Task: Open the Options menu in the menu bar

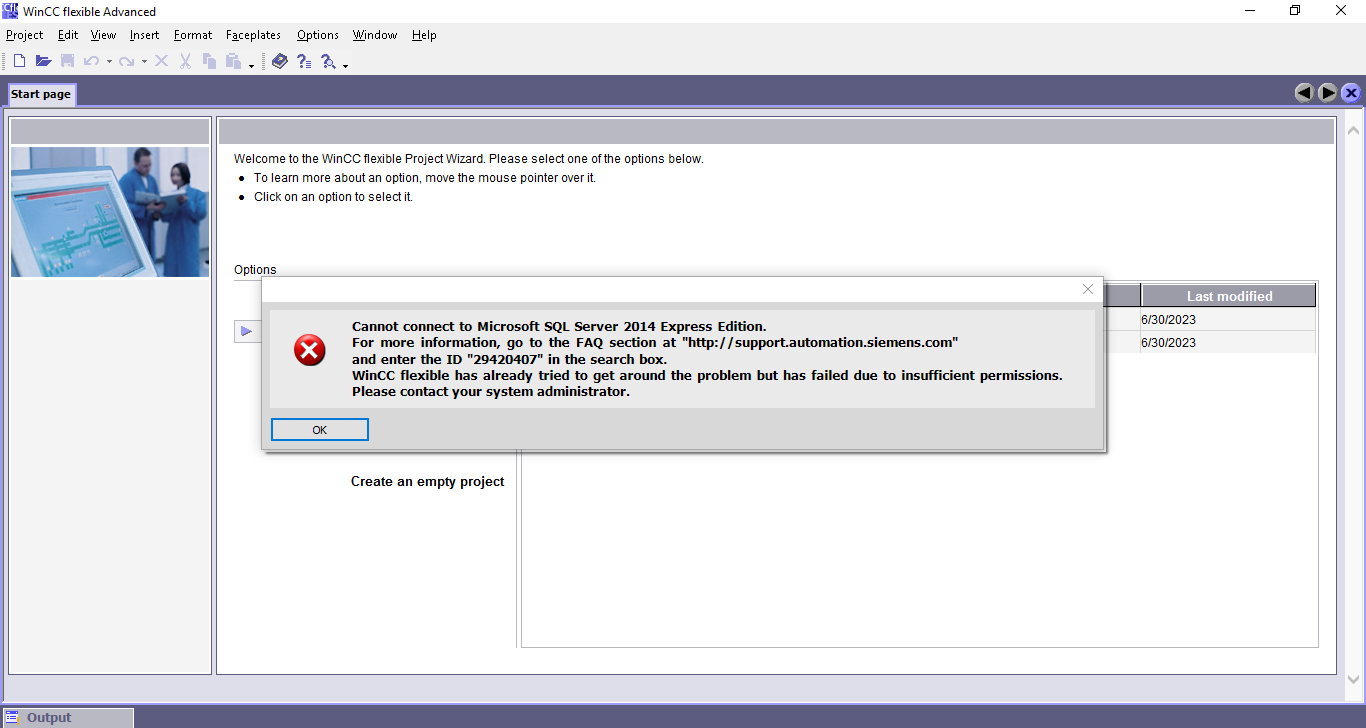Action: (318, 35)
